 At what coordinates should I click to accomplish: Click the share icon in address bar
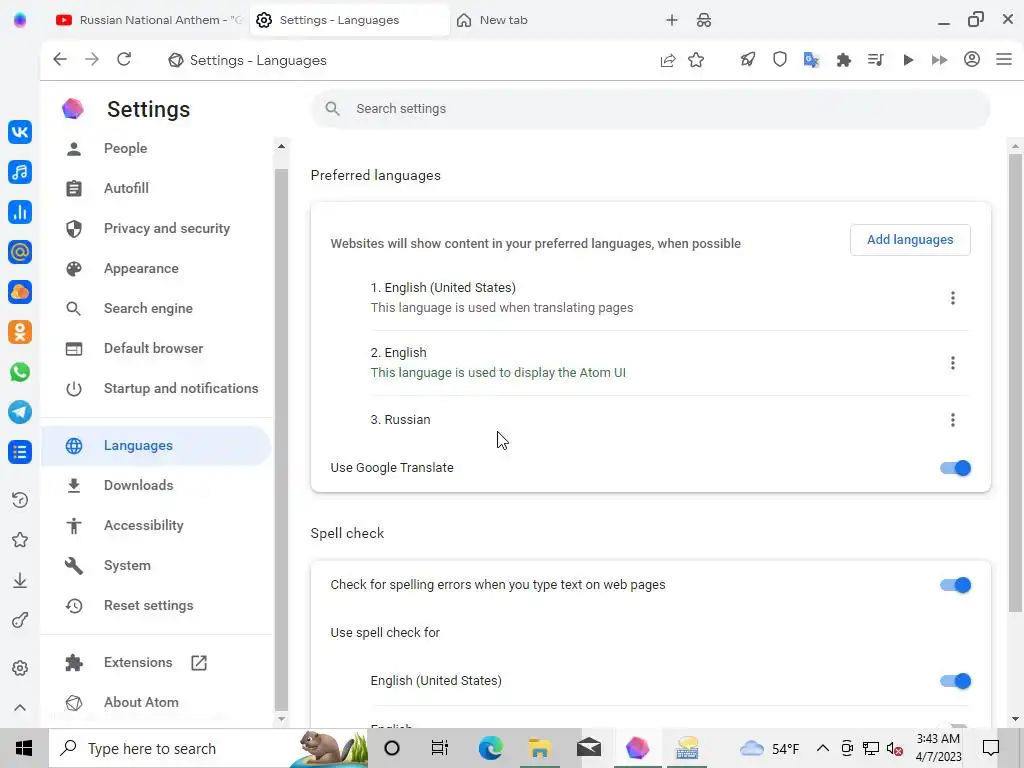(x=667, y=60)
